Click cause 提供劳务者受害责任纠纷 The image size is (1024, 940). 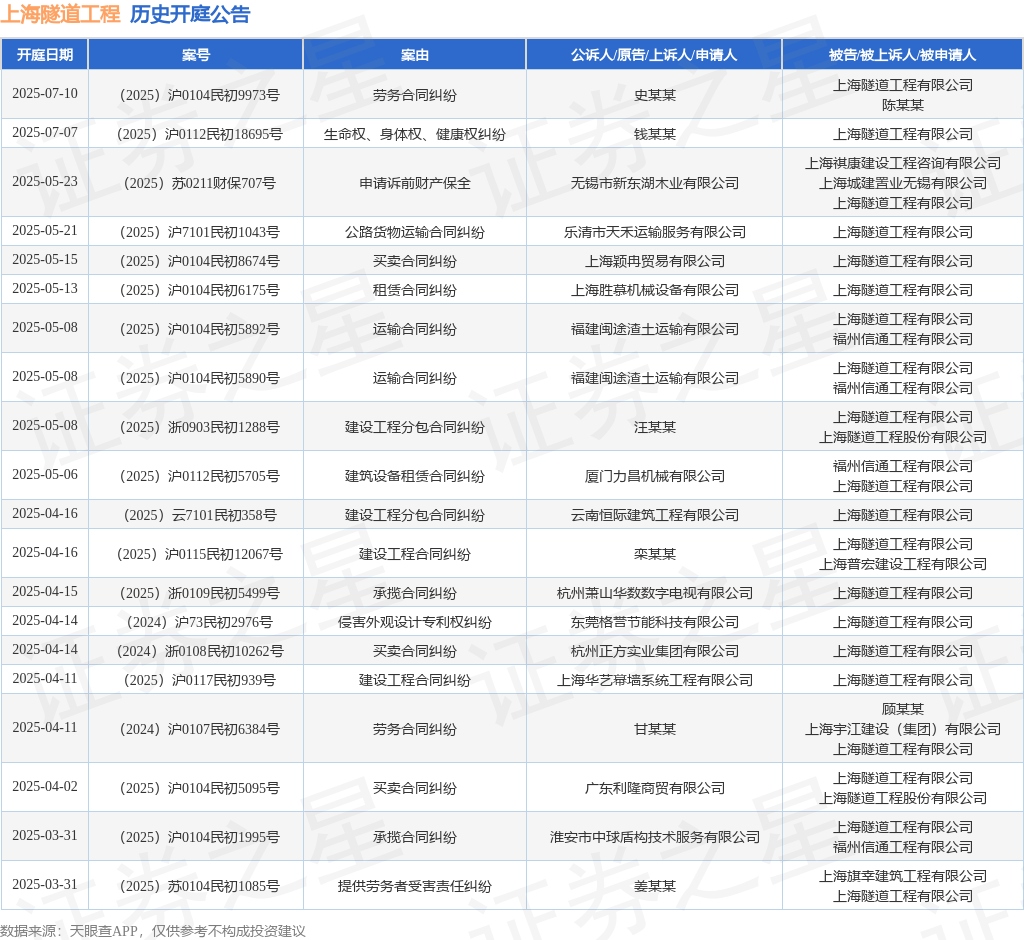tap(415, 886)
